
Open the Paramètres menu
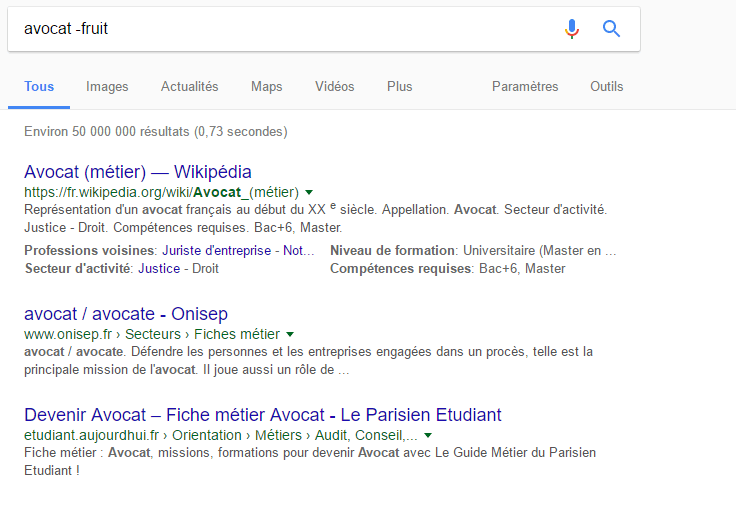(525, 86)
